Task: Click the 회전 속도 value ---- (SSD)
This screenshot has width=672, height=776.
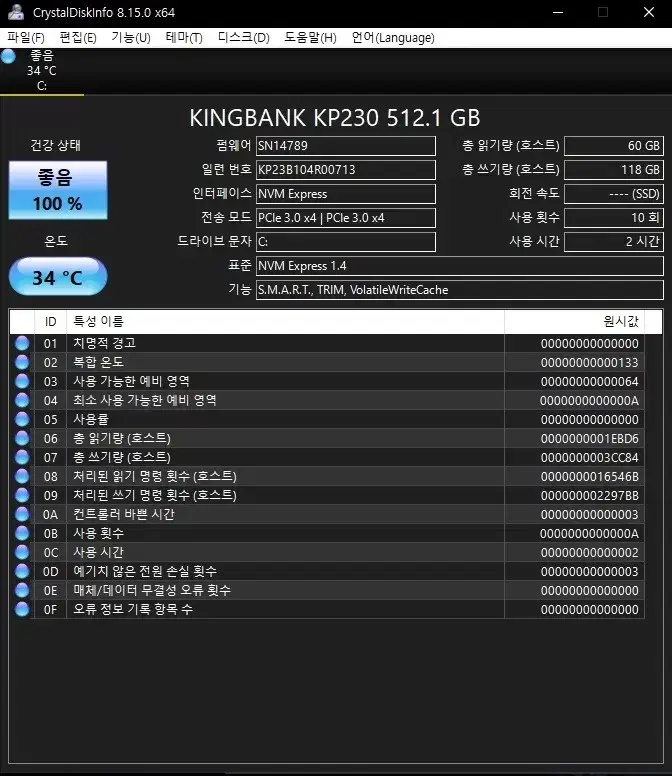Action: (x=614, y=194)
